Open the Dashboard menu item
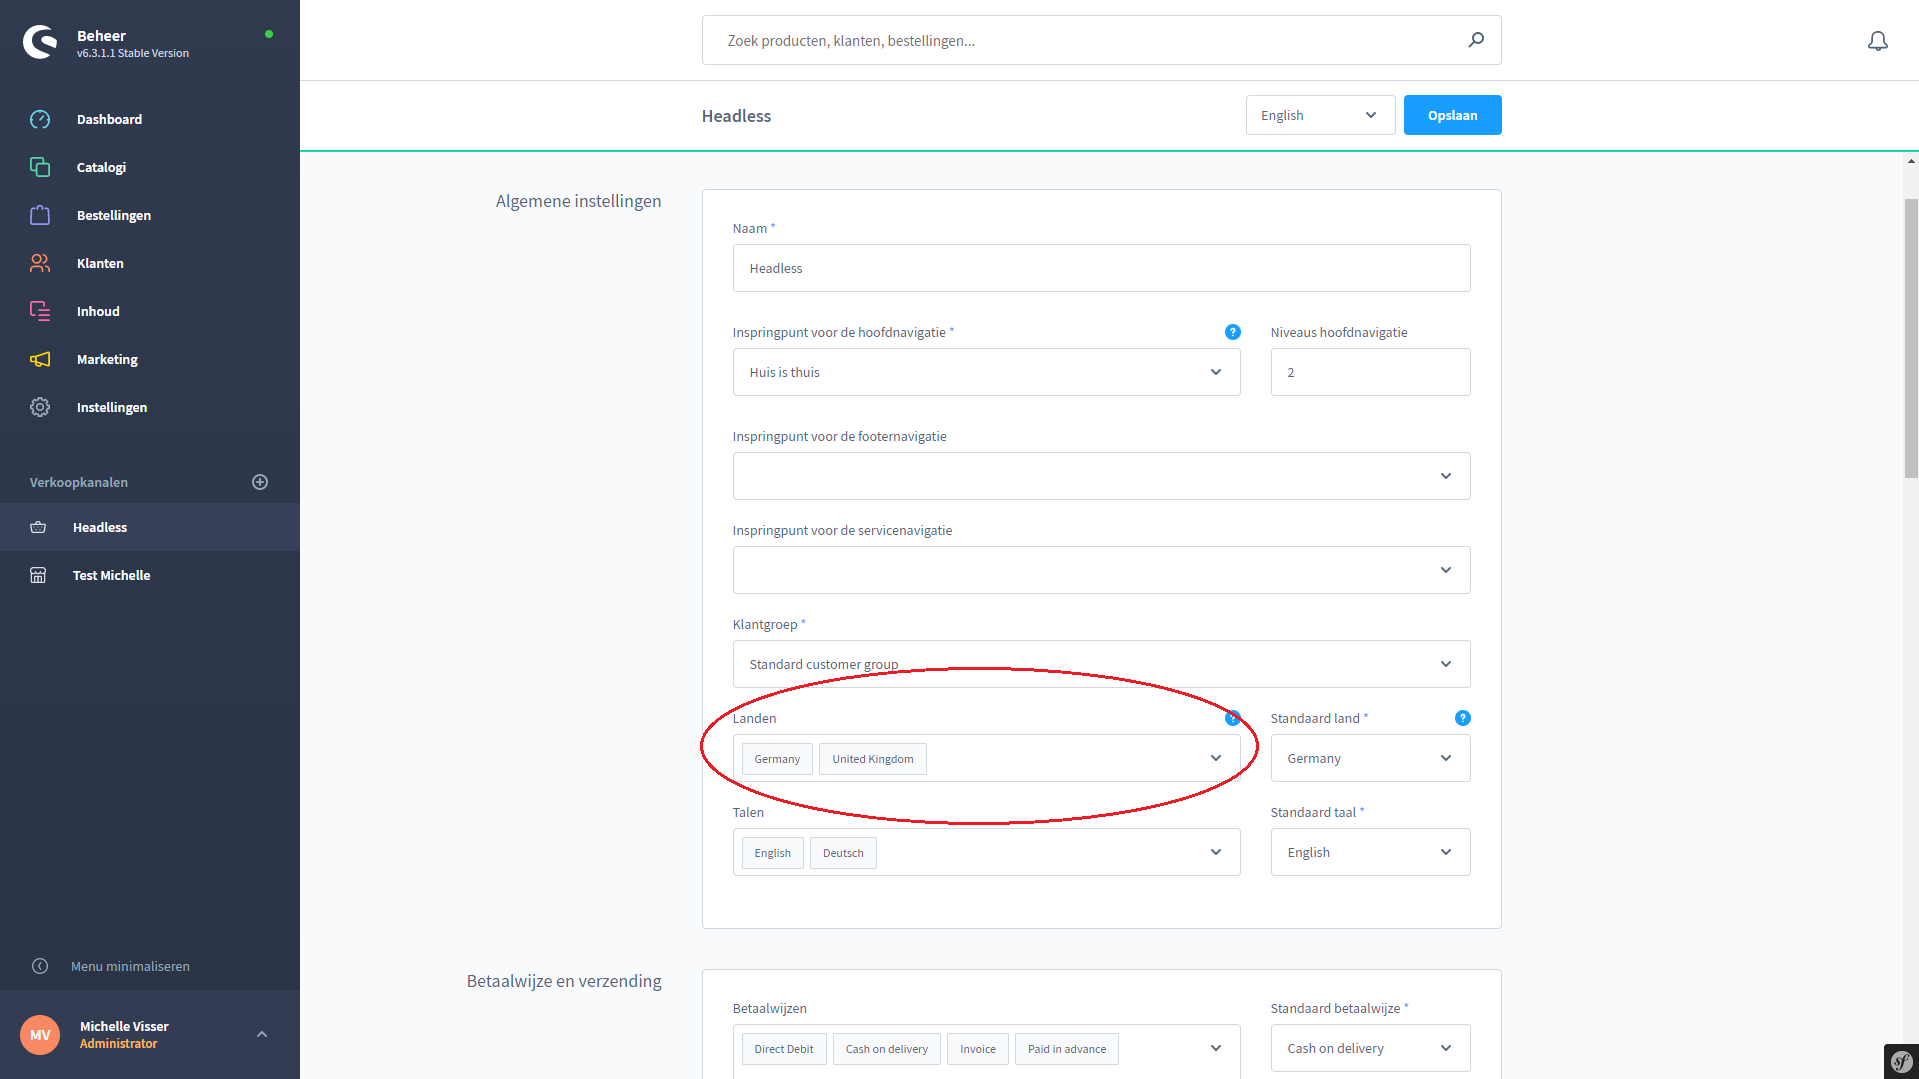 tap(109, 119)
